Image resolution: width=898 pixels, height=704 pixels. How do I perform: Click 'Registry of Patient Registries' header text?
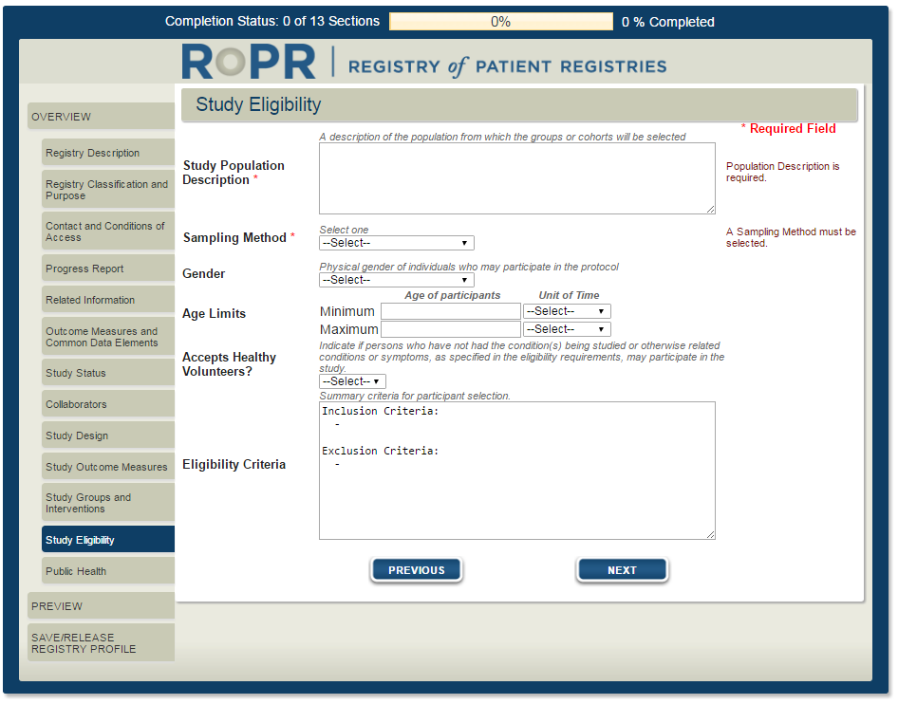coord(507,67)
